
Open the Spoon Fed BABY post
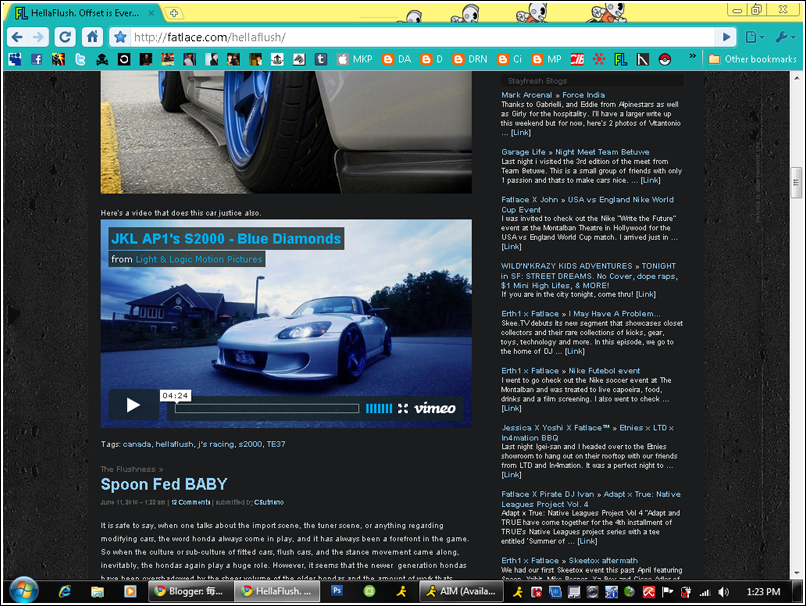click(163, 484)
